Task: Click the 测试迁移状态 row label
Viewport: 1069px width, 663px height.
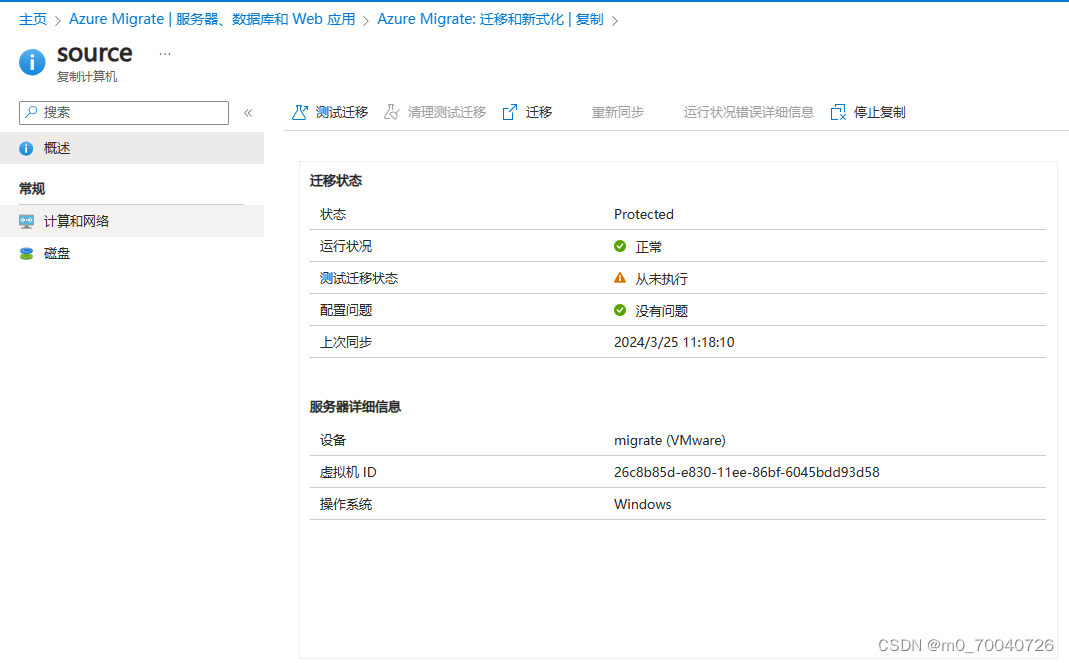Action: (x=359, y=278)
